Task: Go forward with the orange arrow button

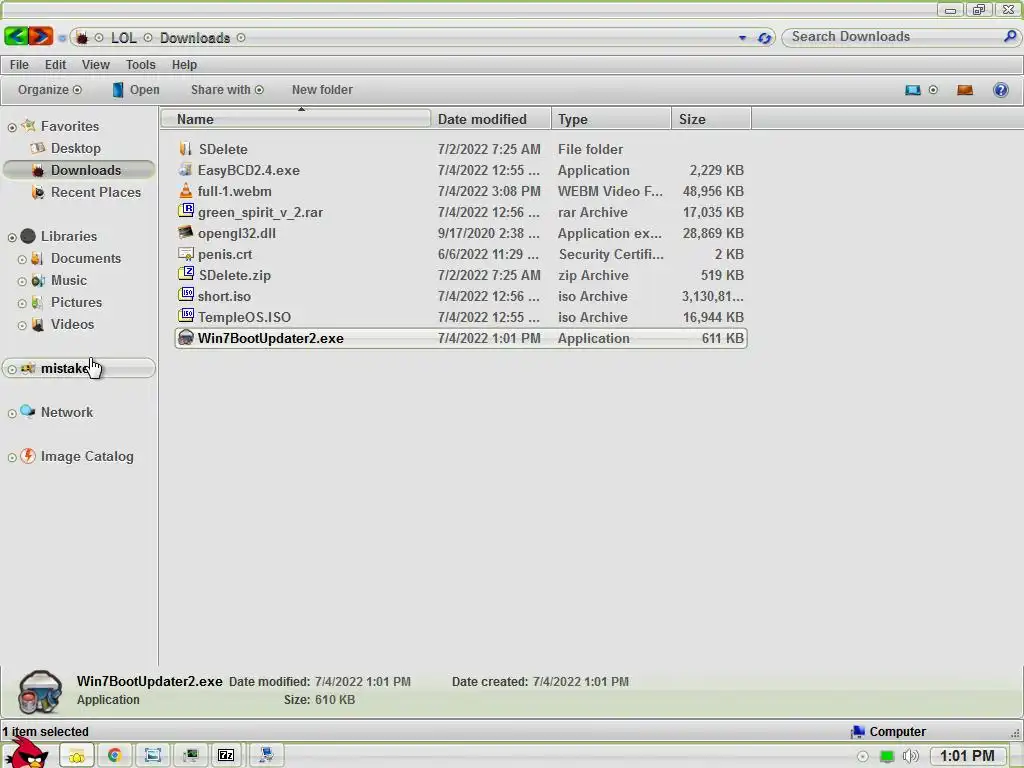Action: (41, 37)
